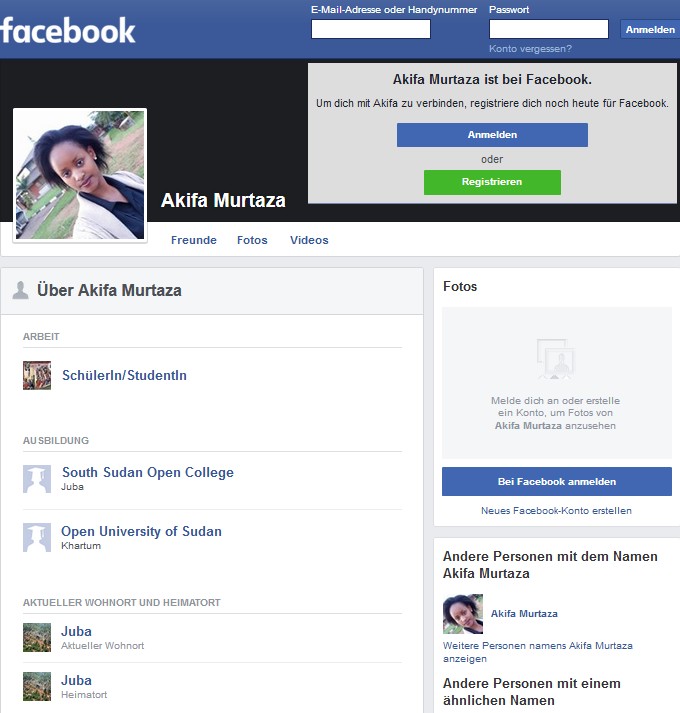Click the Facebook logo
The image size is (680, 713).
[x=68, y=30]
